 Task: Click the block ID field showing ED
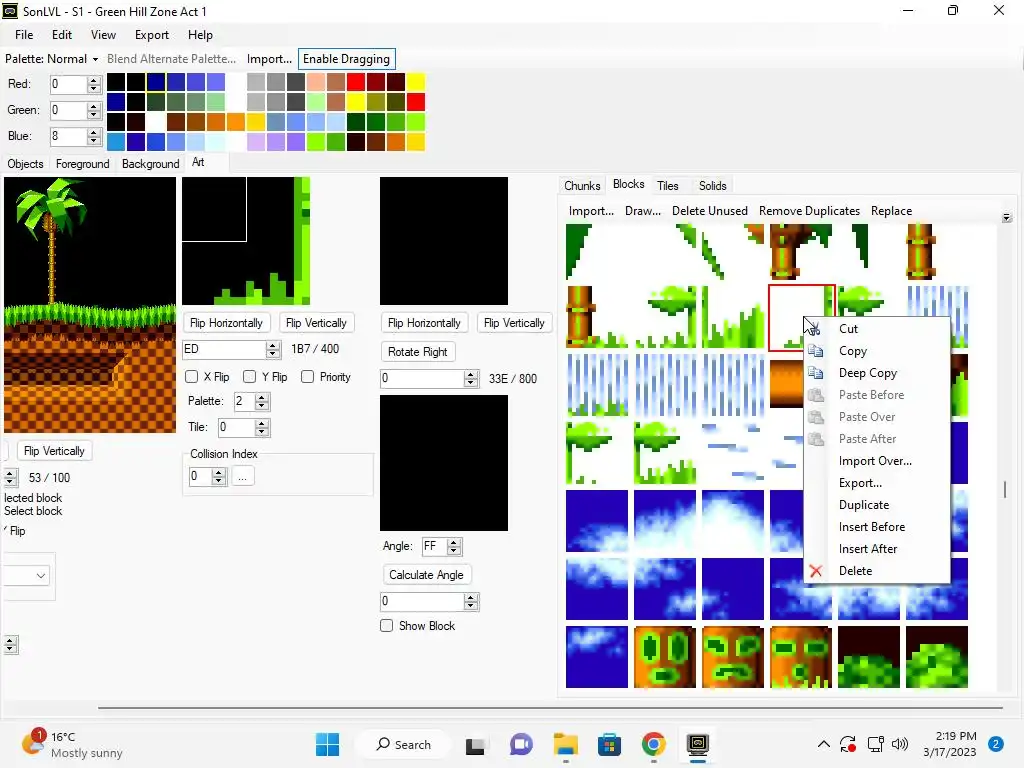[x=224, y=349]
